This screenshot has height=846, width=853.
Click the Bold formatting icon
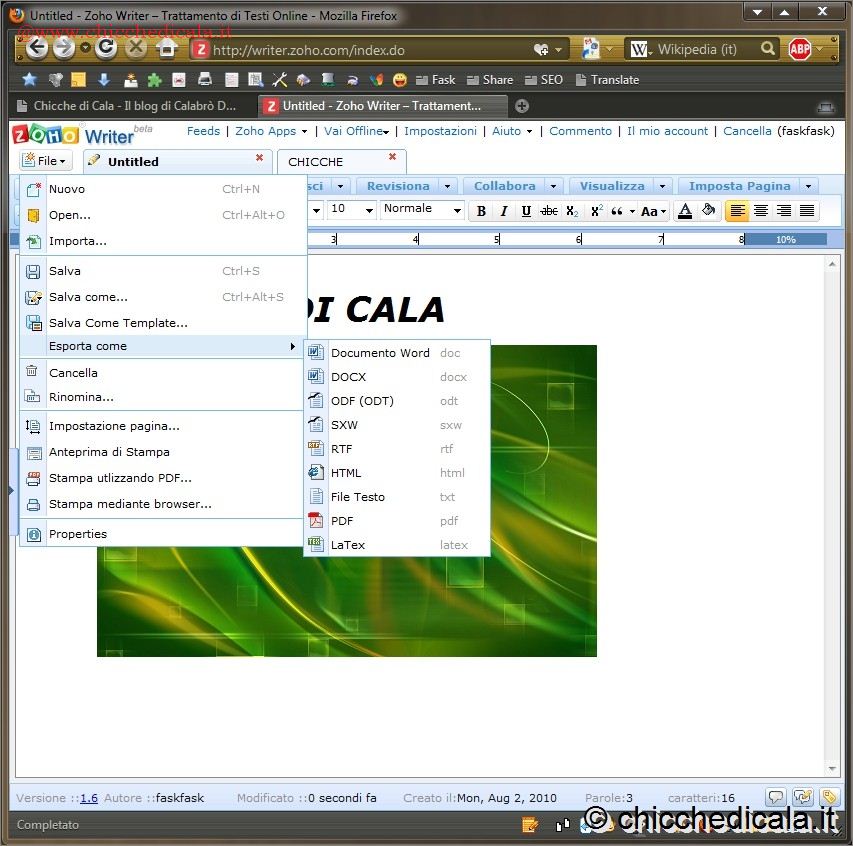[481, 211]
